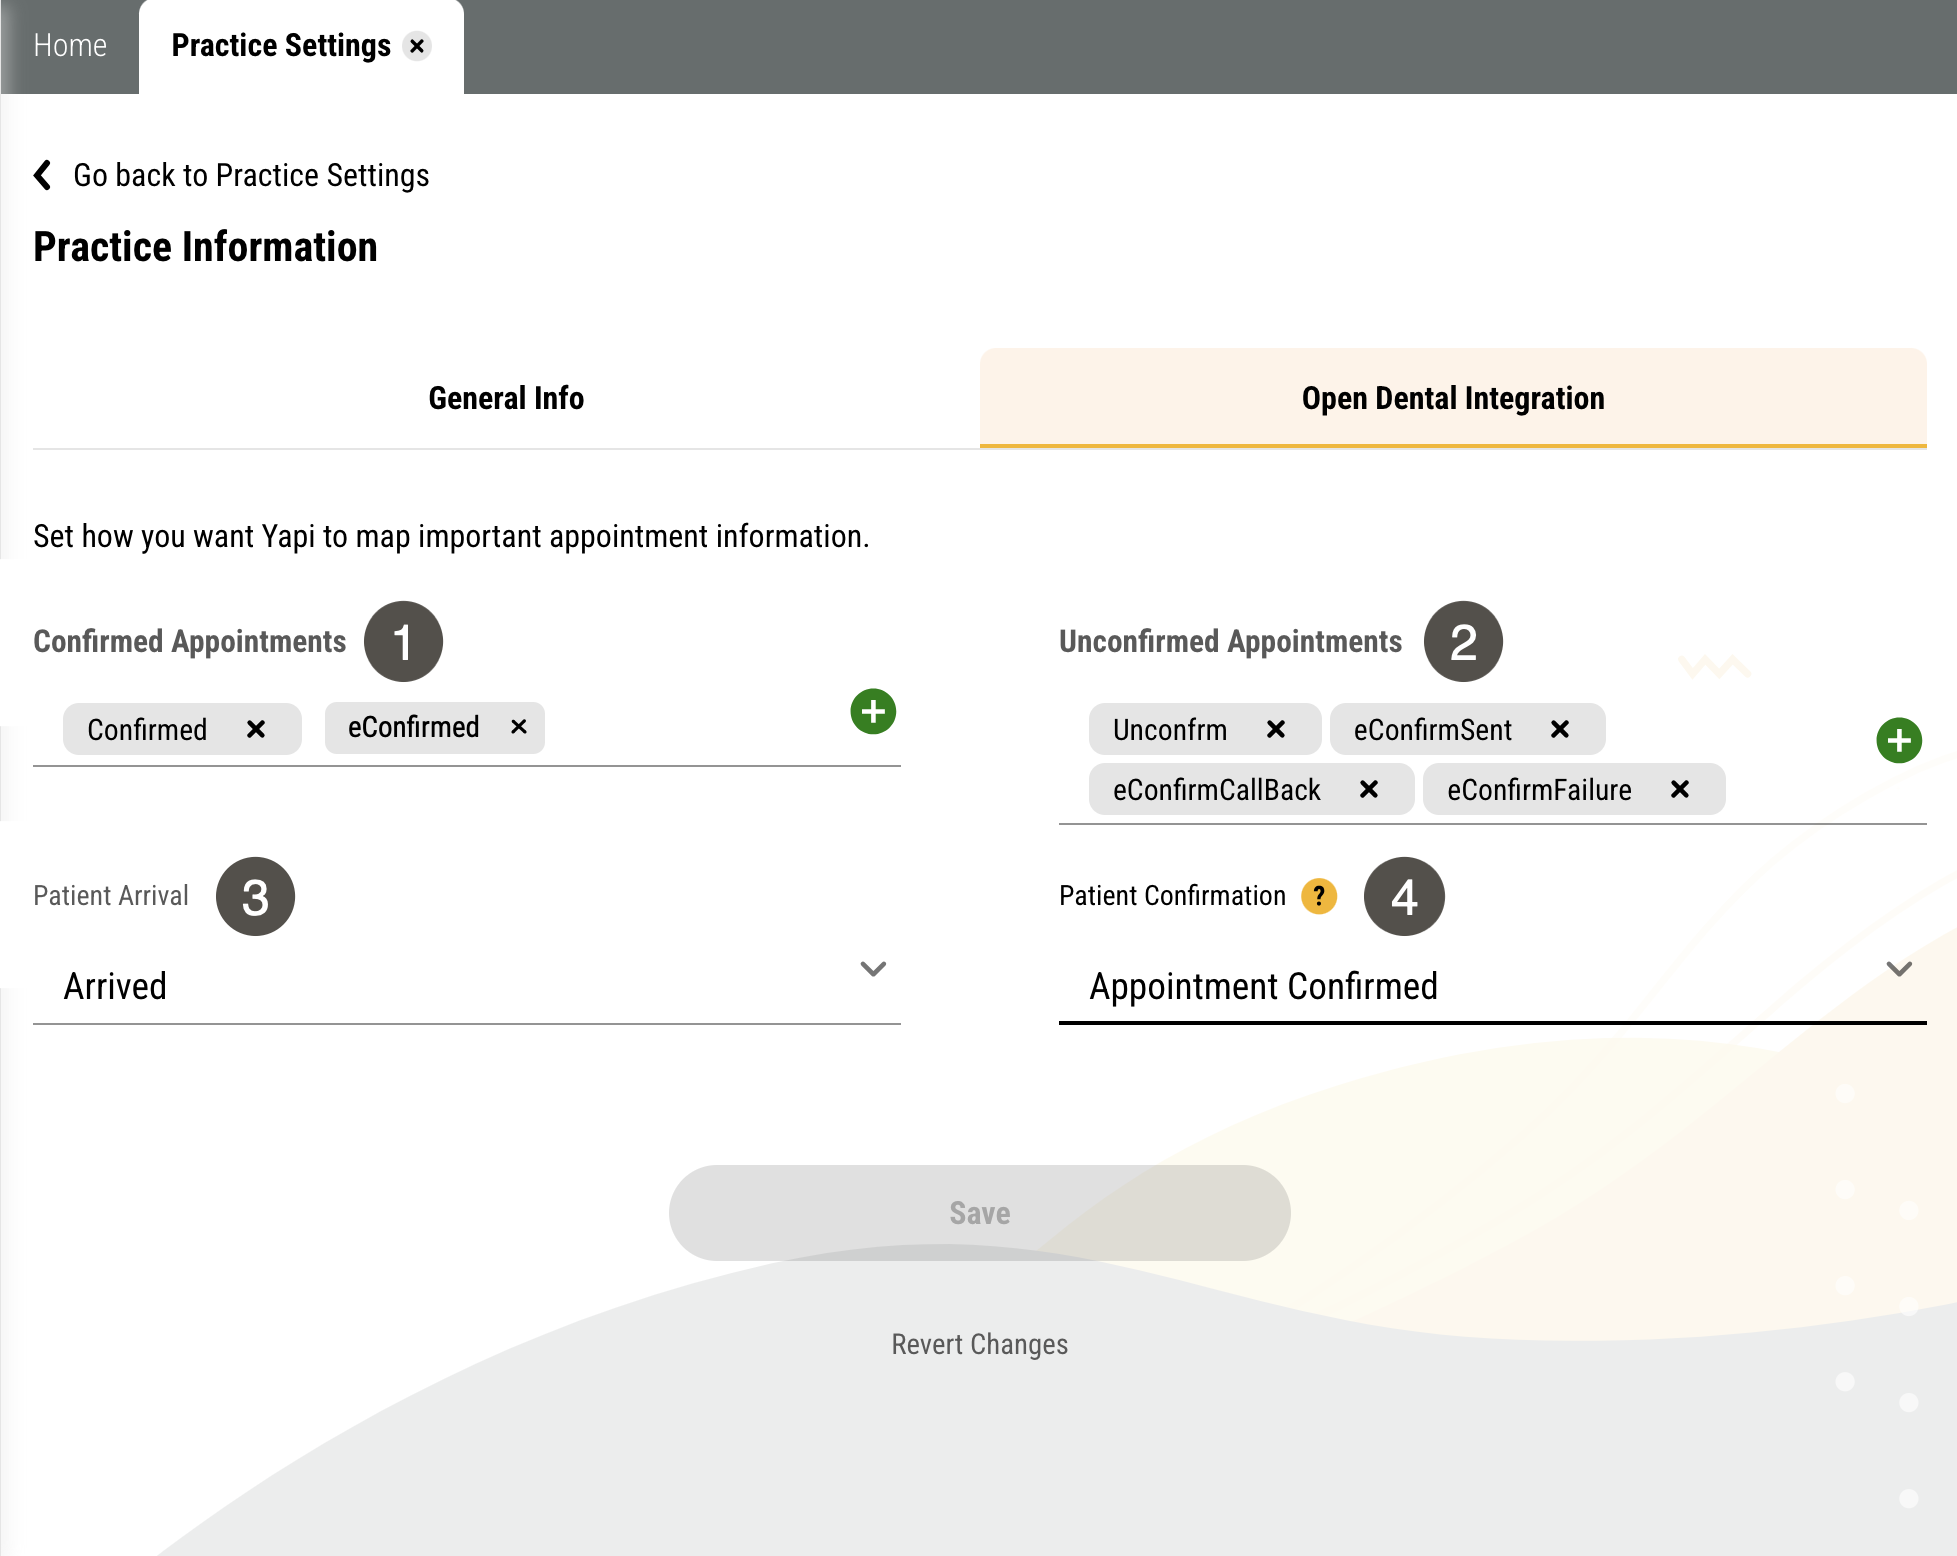Click the Arrived selected value
Screen dimensions: 1957x1556
(115, 986)
